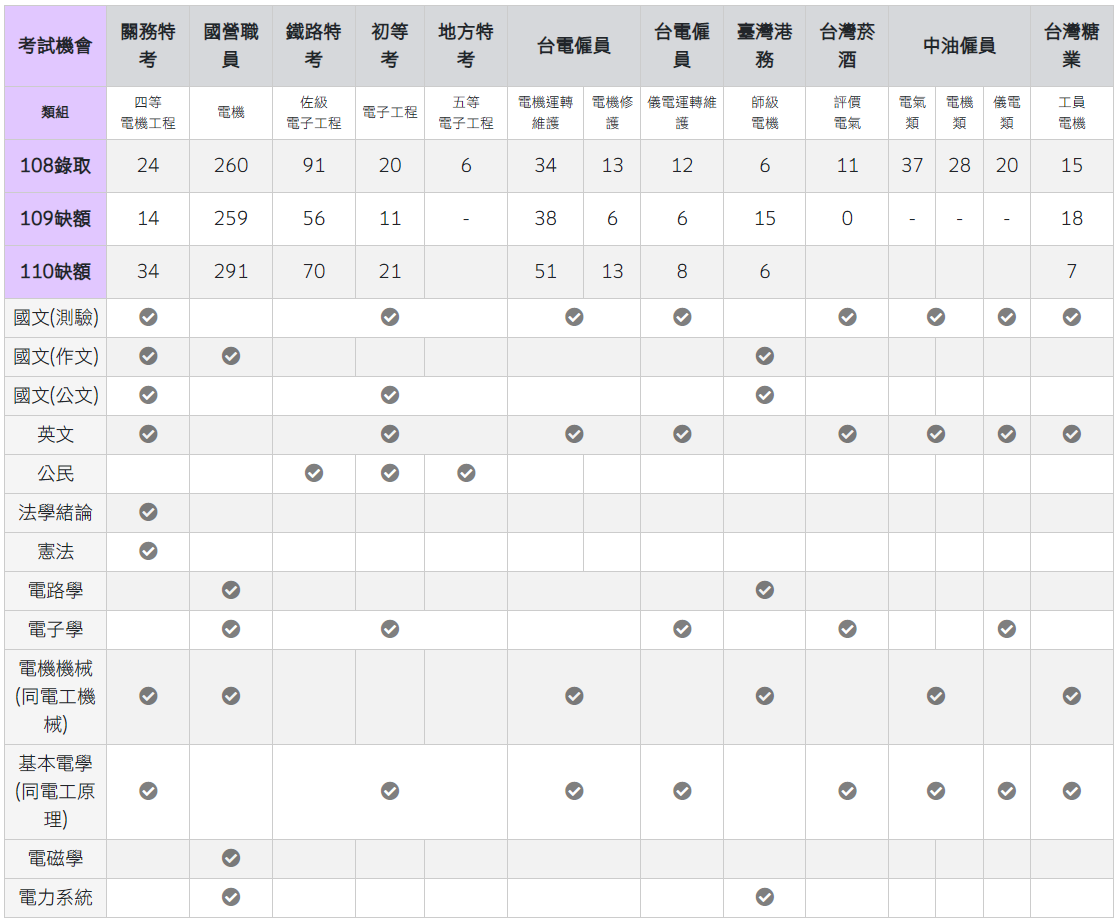The width and height of the screenshot is (1119, 923).
Task: Click the 電子學 checkmark under 台灣菸酒
Action: pos(847,629)
